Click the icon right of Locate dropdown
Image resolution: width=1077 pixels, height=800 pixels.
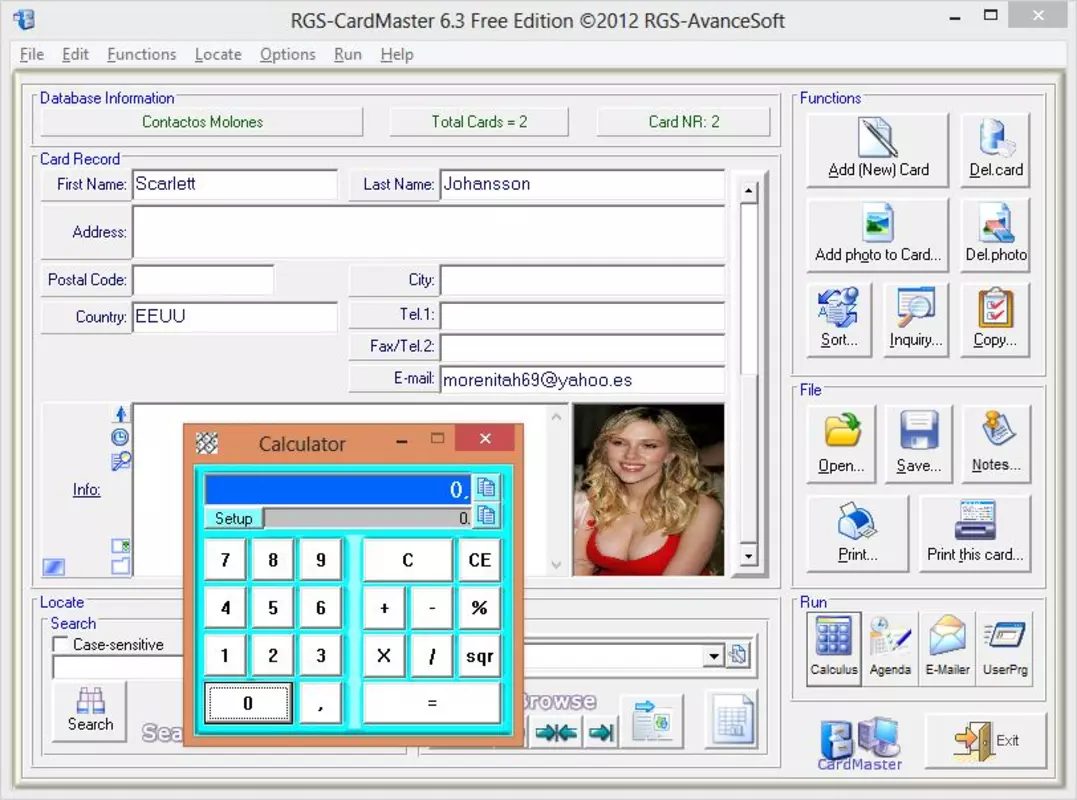coord(738,655)
